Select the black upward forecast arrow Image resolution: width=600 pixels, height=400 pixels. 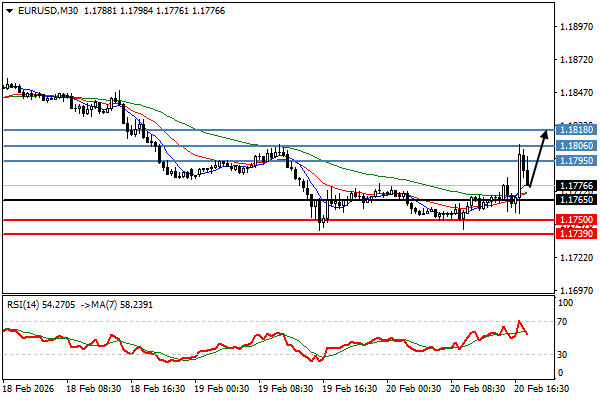537,156
